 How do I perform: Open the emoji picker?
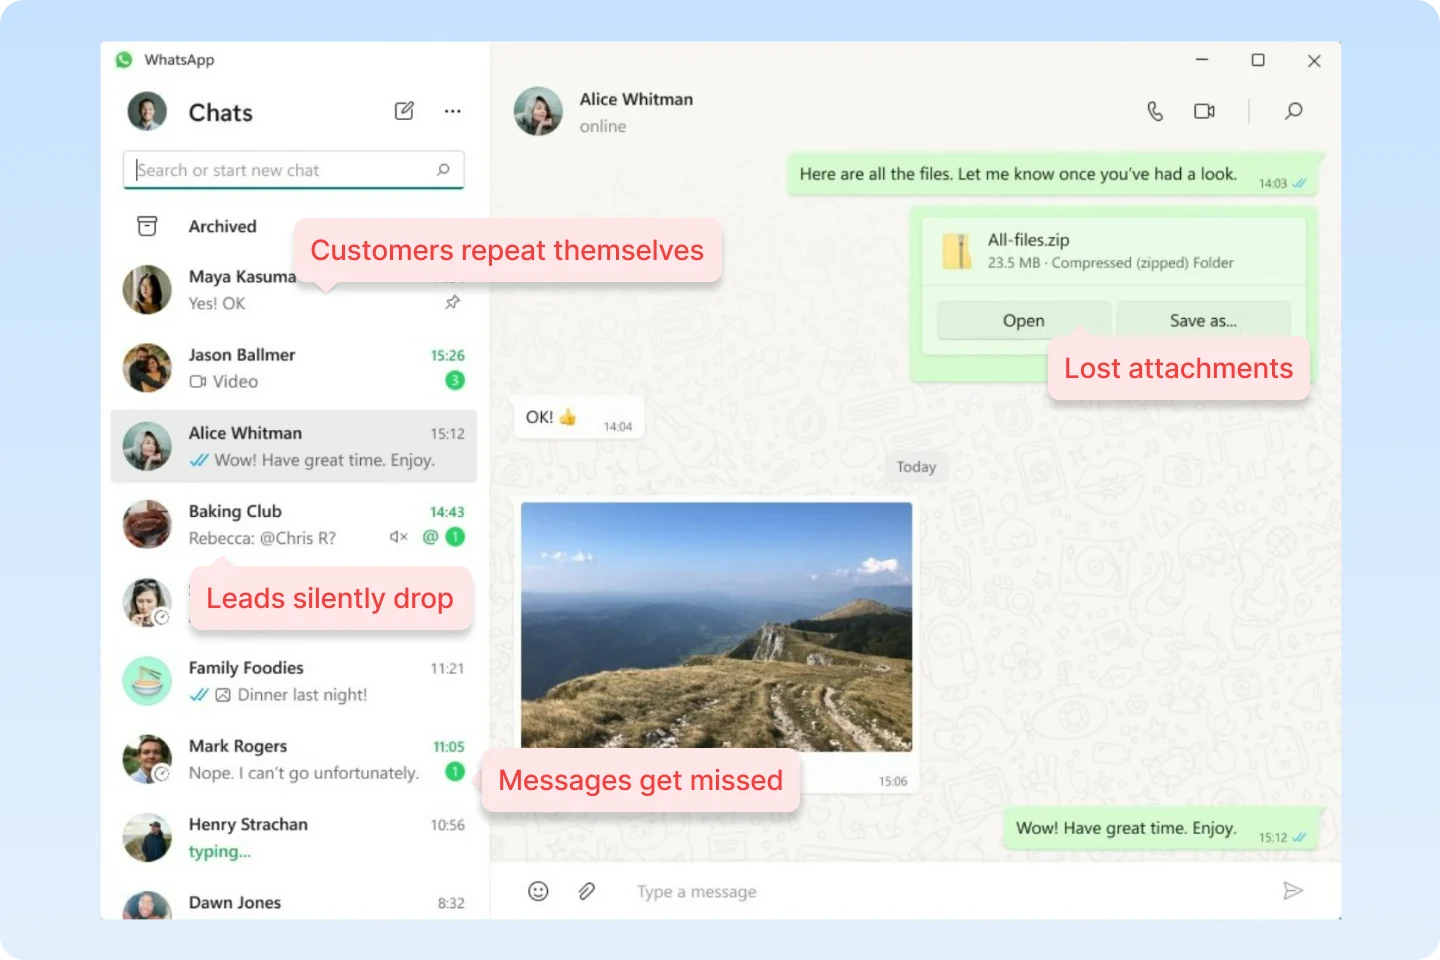click(538, 891)
